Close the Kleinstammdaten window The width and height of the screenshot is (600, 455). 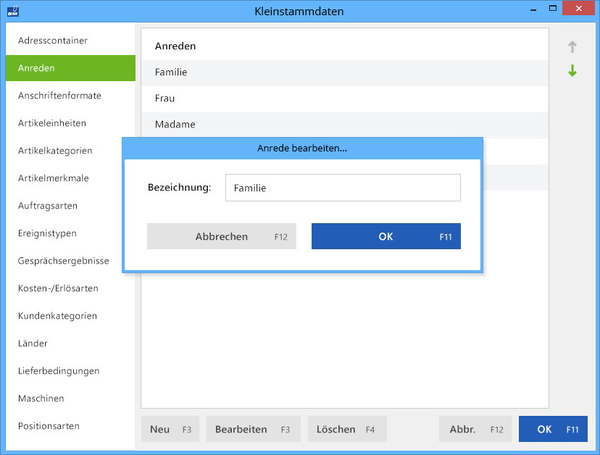pyautogui.click(x=579, y=8)
